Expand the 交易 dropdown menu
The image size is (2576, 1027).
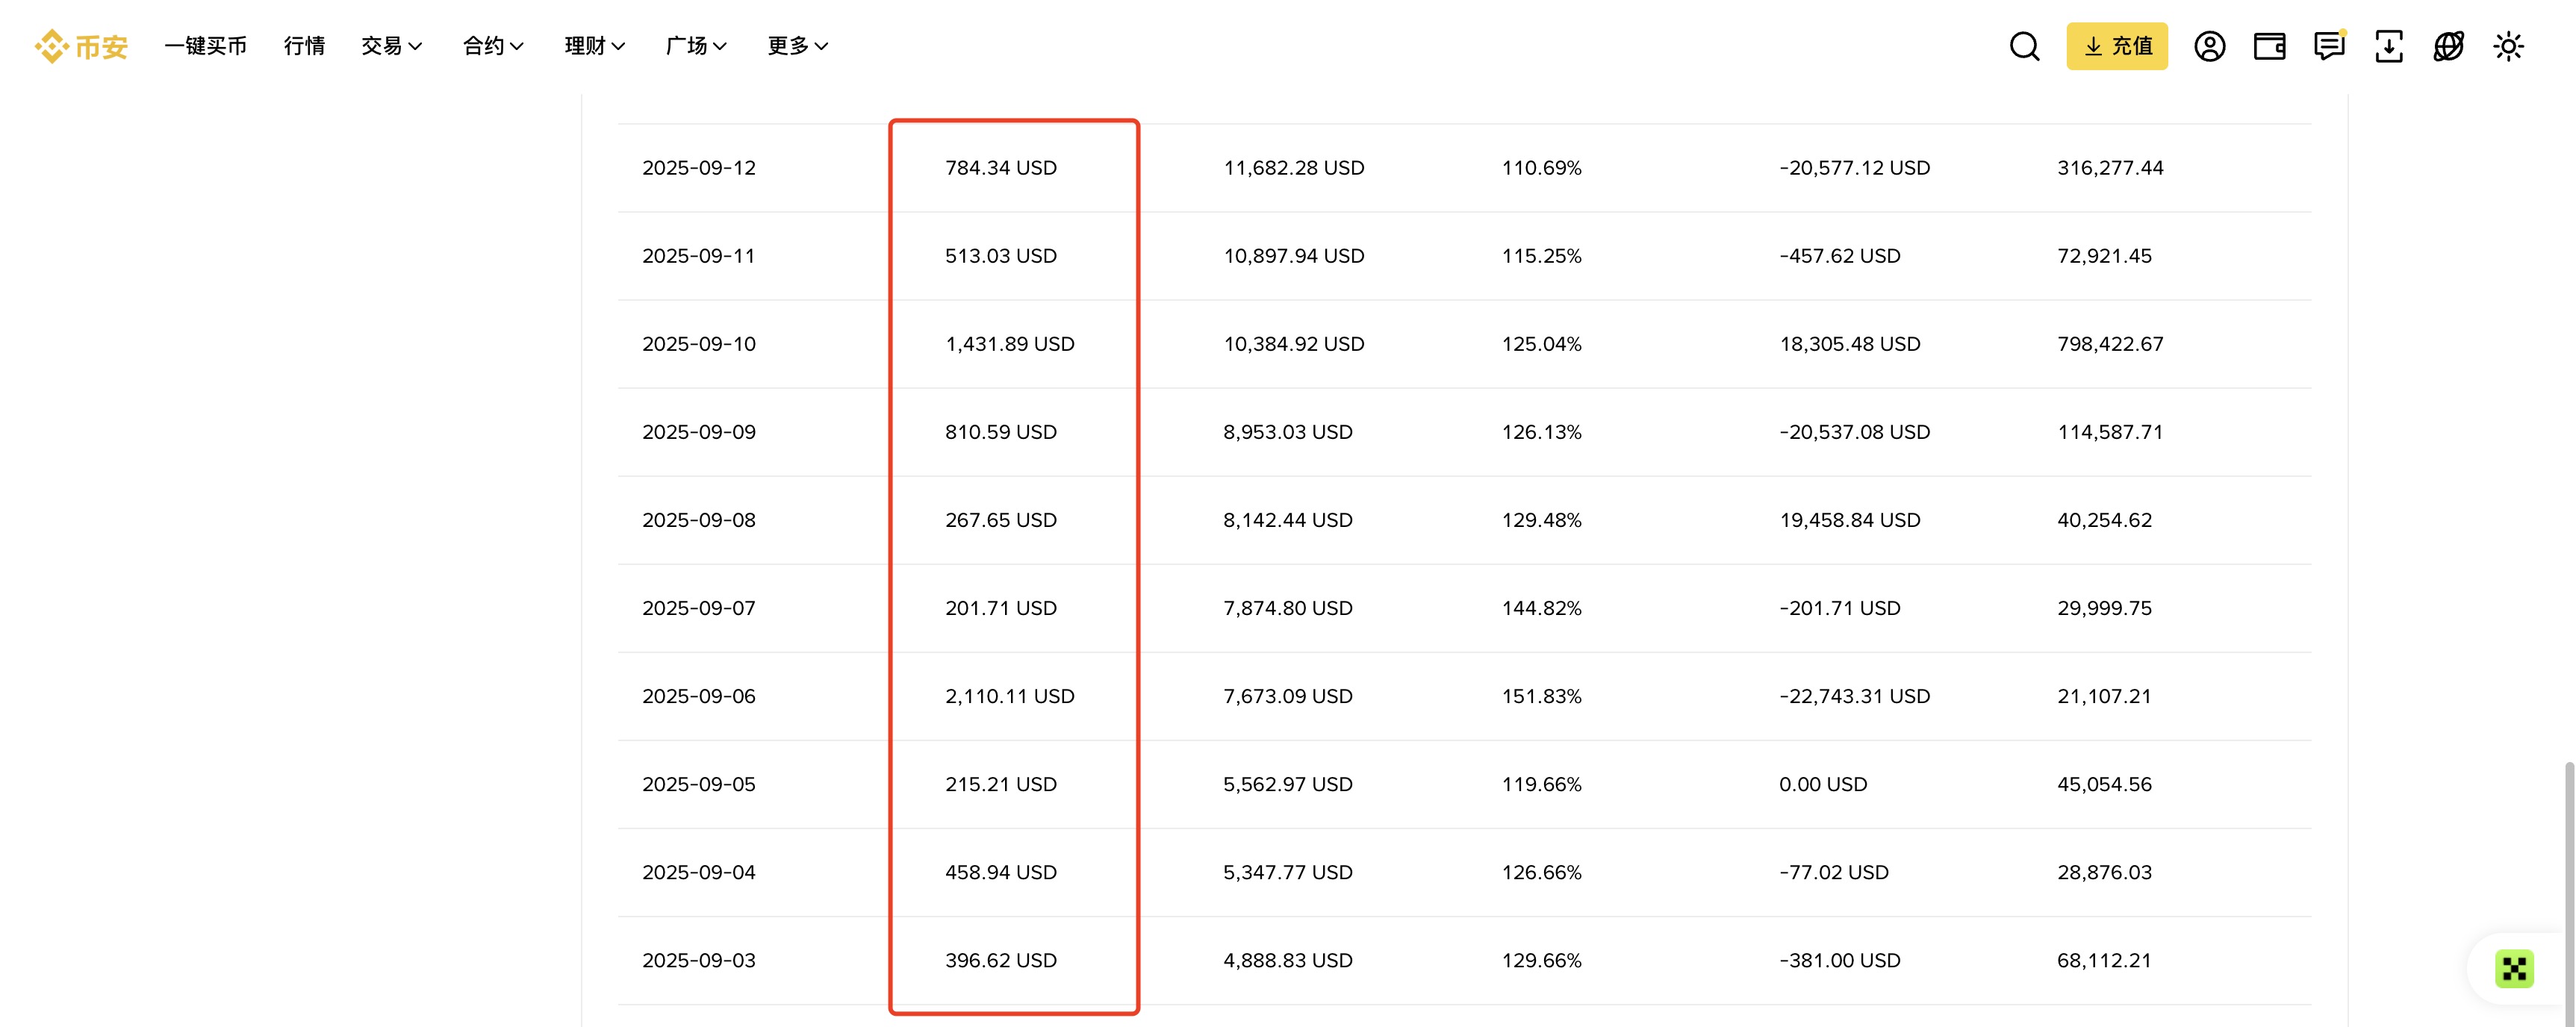click(392, 46)
